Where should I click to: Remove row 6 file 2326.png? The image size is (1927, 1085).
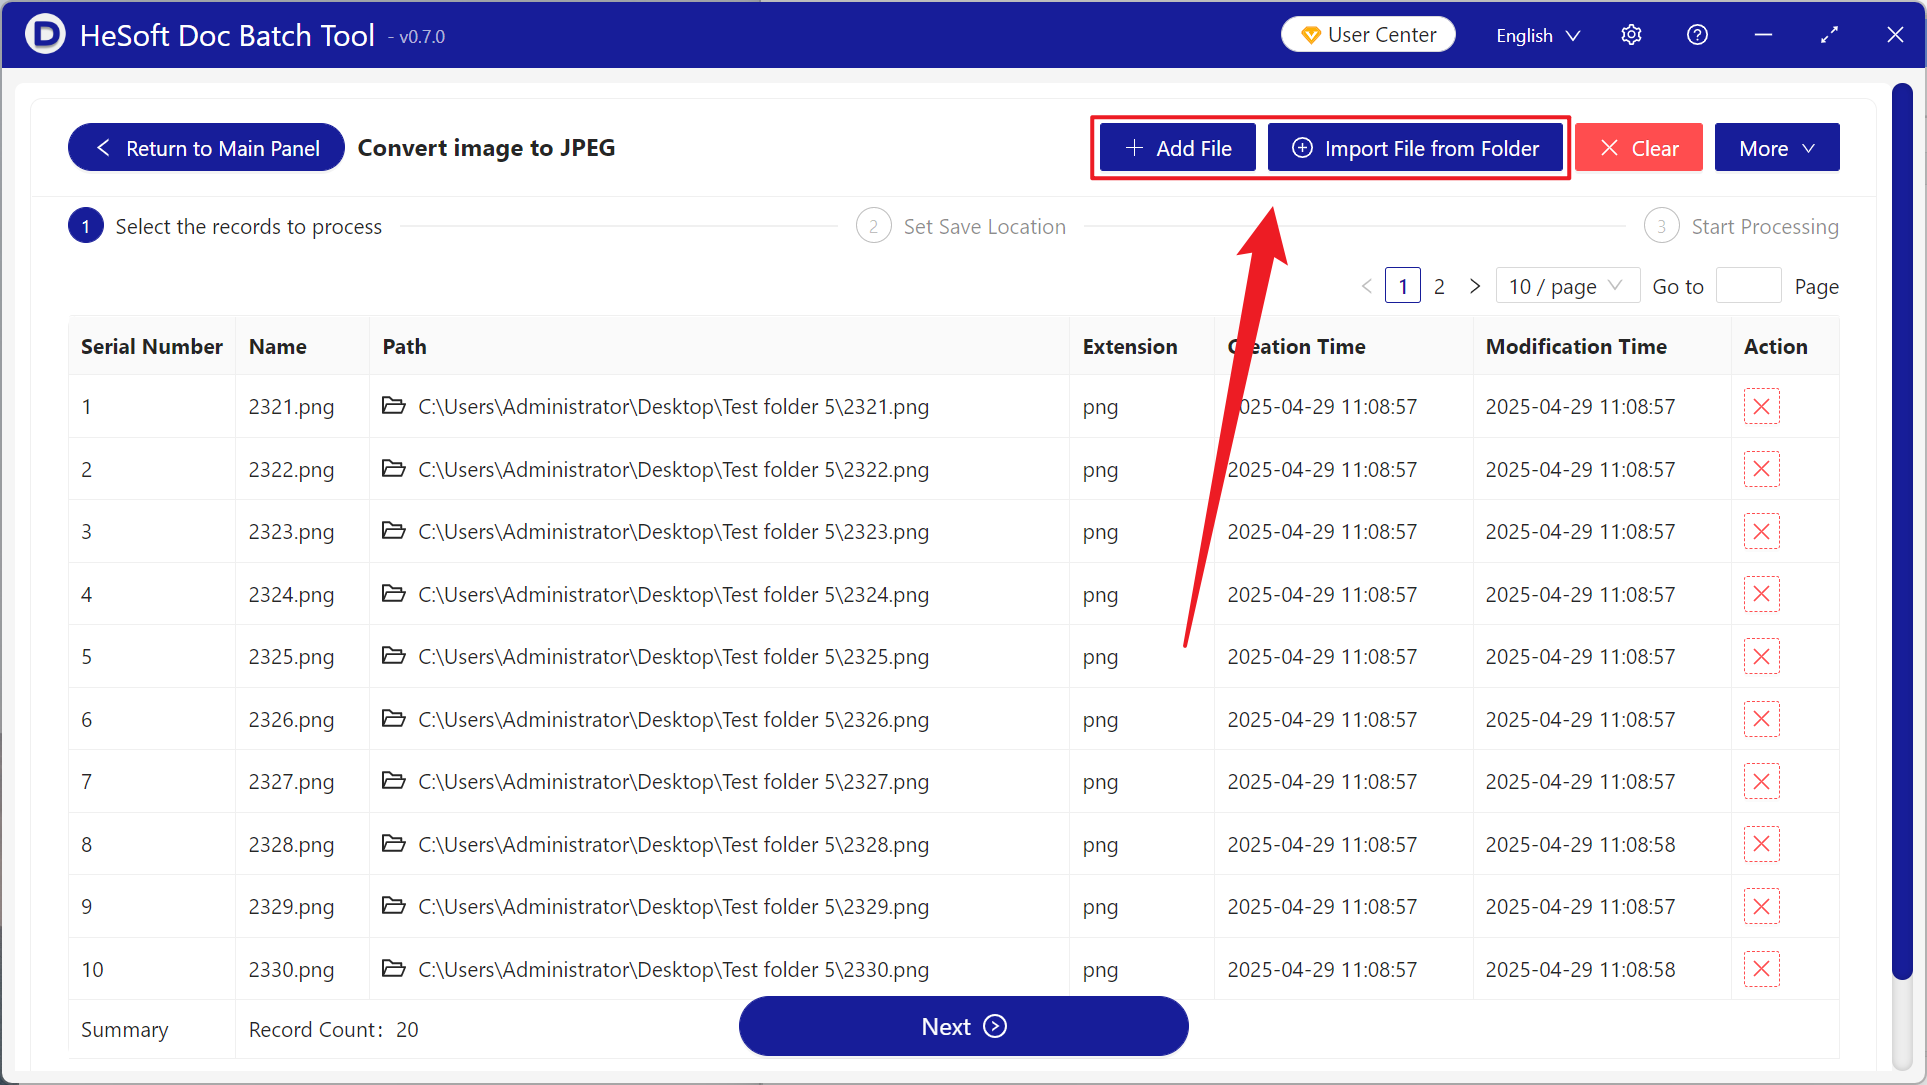click(x=1761, y=719)
